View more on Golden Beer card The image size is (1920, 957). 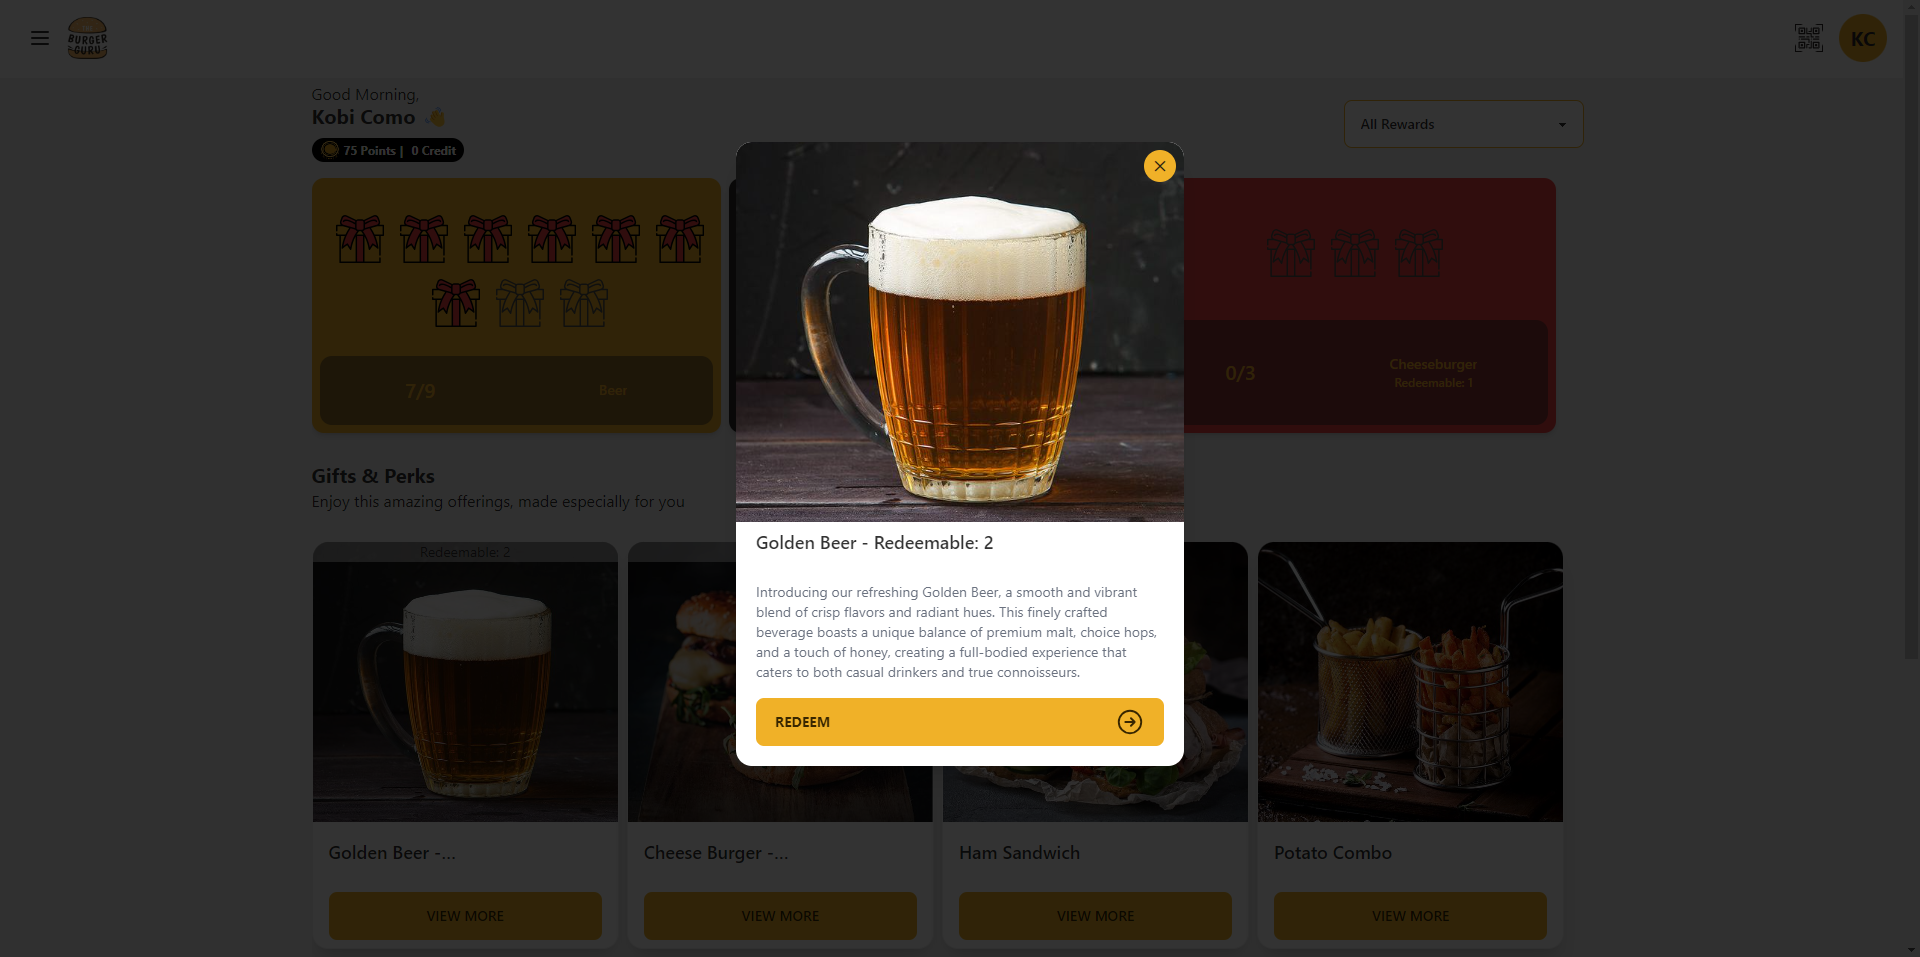(465, 916)
